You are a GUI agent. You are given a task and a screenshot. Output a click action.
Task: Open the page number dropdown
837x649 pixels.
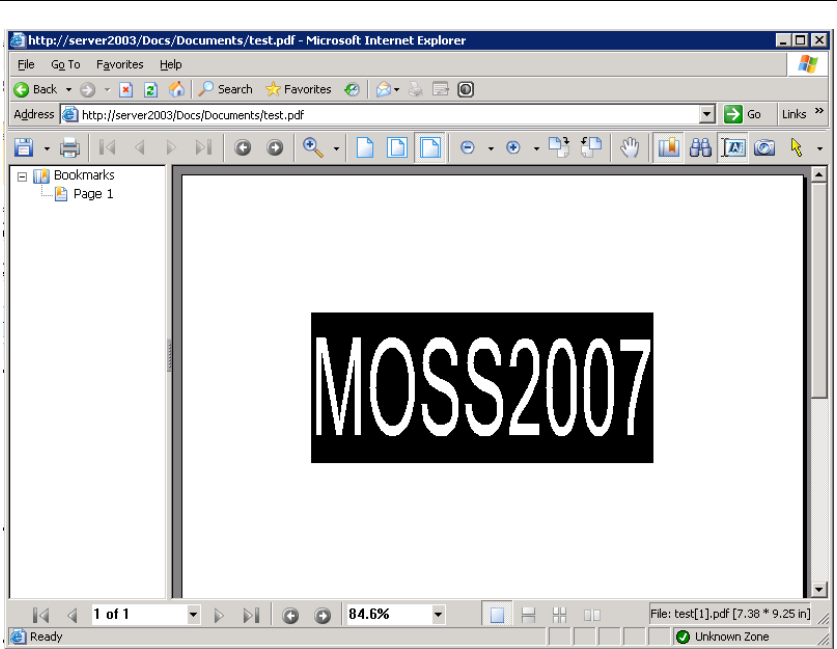(193, 615)
